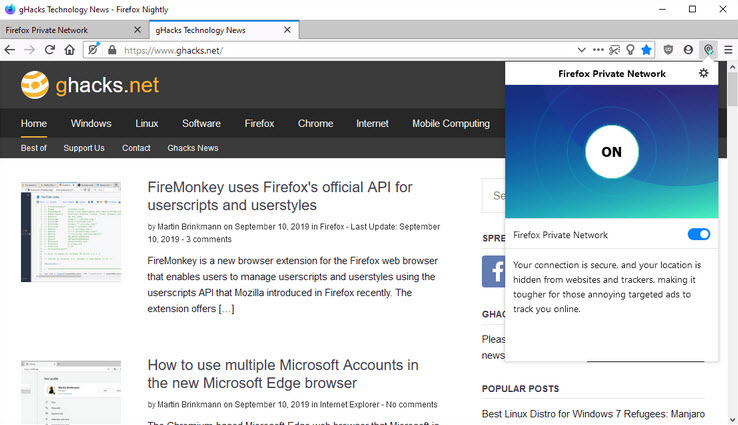Open the uBlock shield extension icon
Image resolution: width=738 pixels, height=425 pixels.
coord(668,50)
